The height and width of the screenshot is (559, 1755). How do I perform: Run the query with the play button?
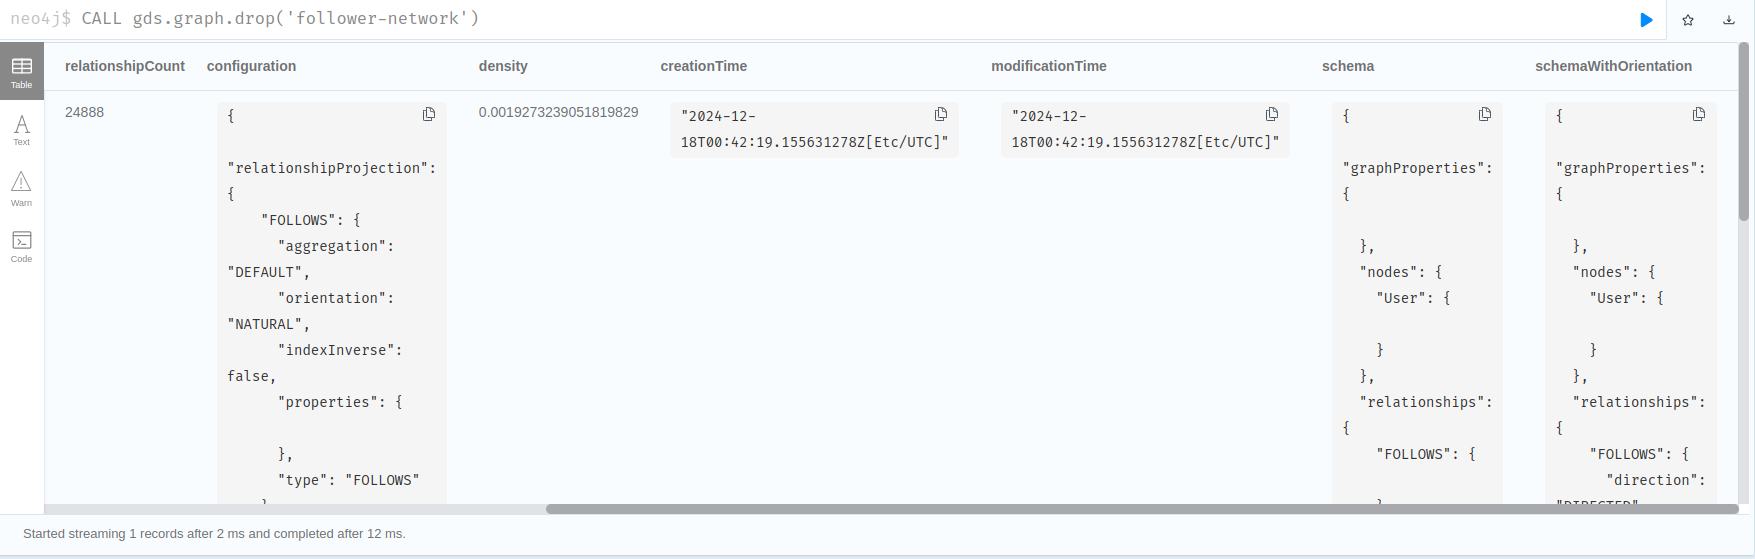[x=1646, y=20]
